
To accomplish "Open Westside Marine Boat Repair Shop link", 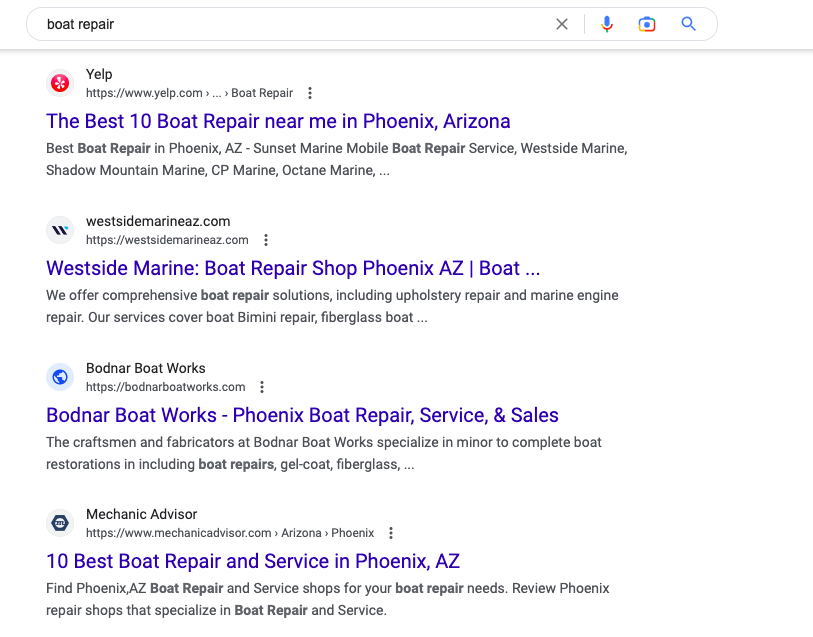I will coord(293,268).
